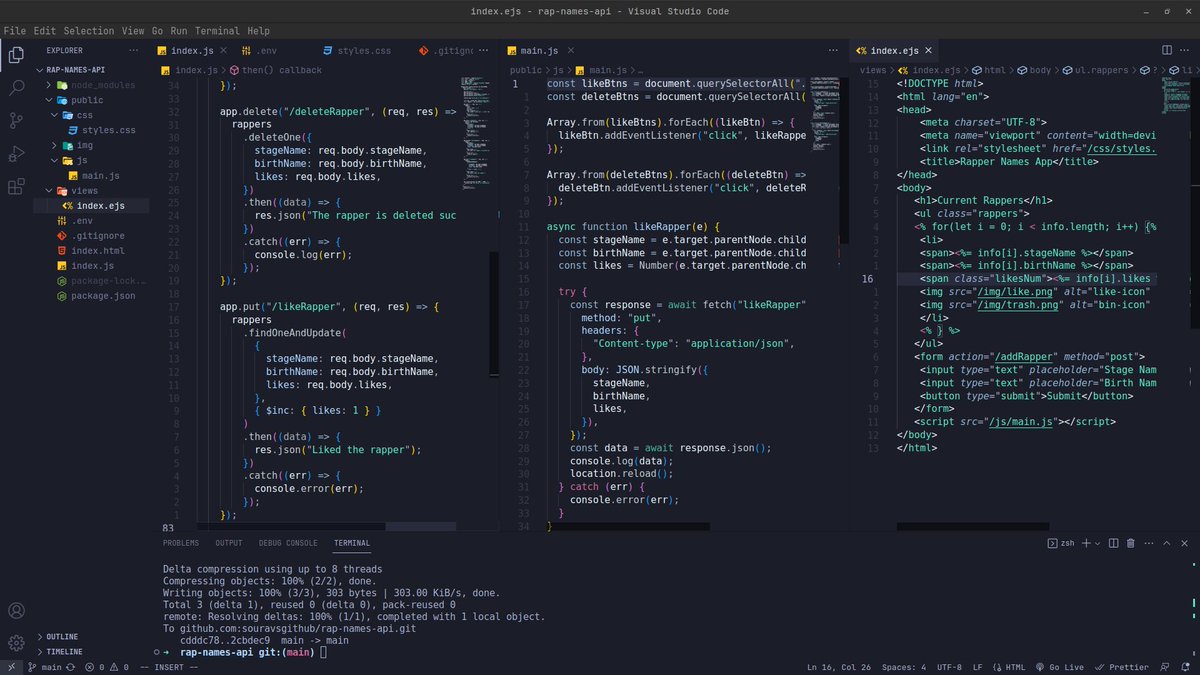Open the View menu
The image size is (1200, 675).
133,31
